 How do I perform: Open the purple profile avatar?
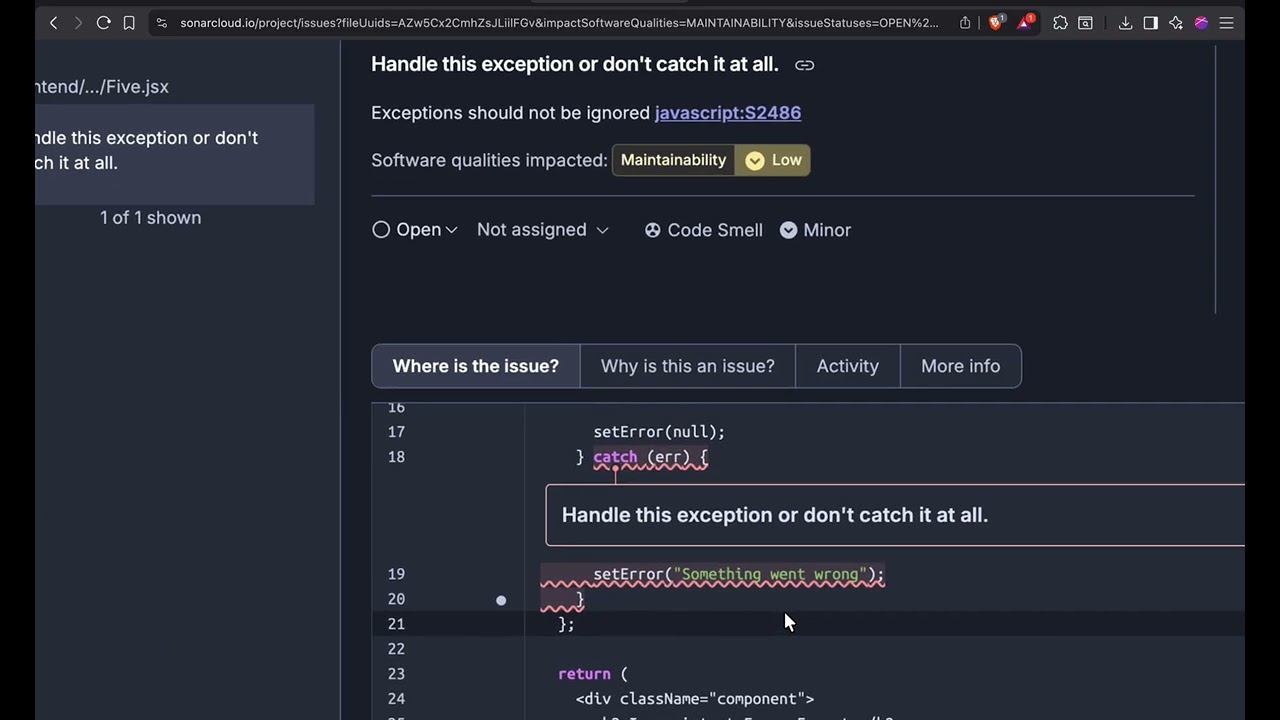[1201, 22]
